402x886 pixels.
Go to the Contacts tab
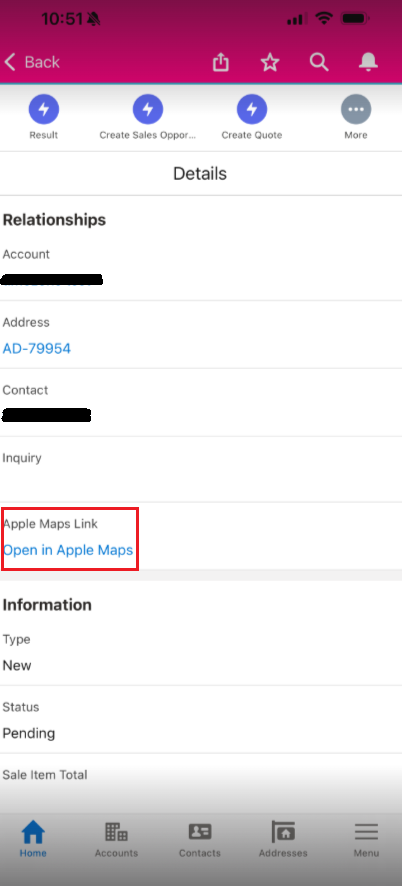click(x=200, y=839)
